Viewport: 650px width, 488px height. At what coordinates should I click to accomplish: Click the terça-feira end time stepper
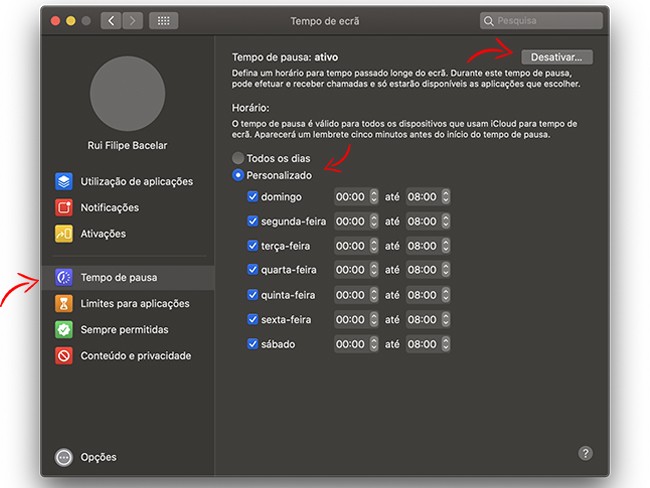click(x=444, y=246)
